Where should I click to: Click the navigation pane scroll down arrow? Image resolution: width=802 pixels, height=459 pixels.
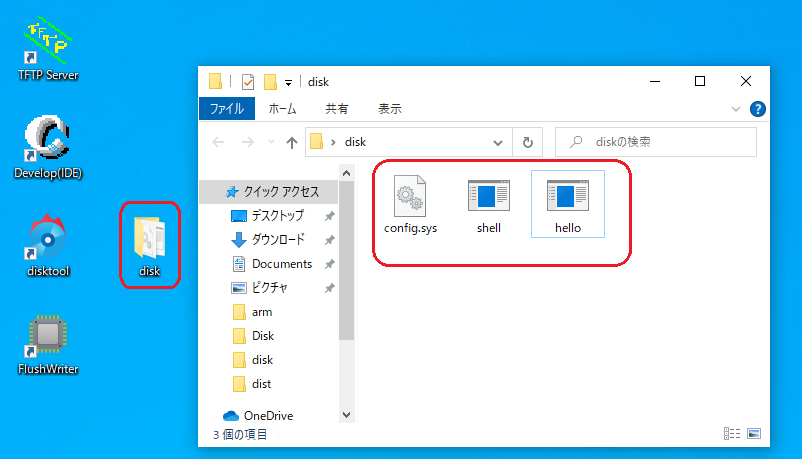[x=346, y=415]
